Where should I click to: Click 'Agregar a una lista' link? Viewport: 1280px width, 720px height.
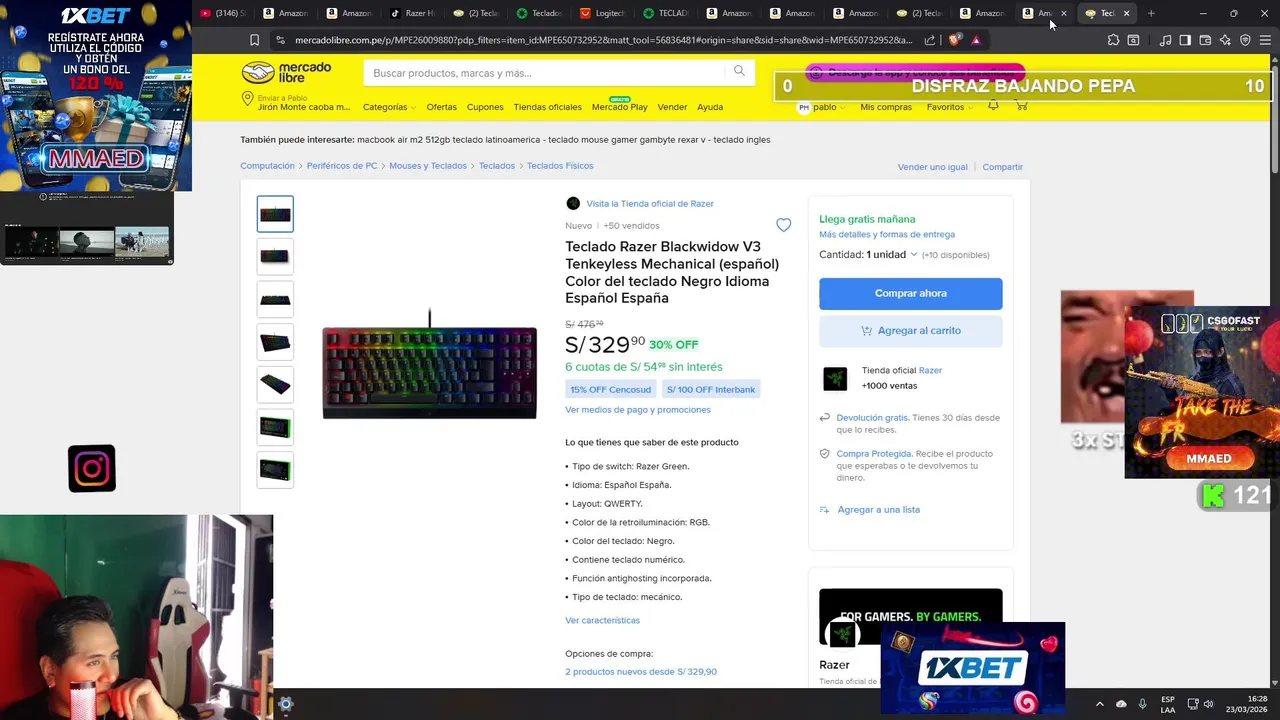878,510
